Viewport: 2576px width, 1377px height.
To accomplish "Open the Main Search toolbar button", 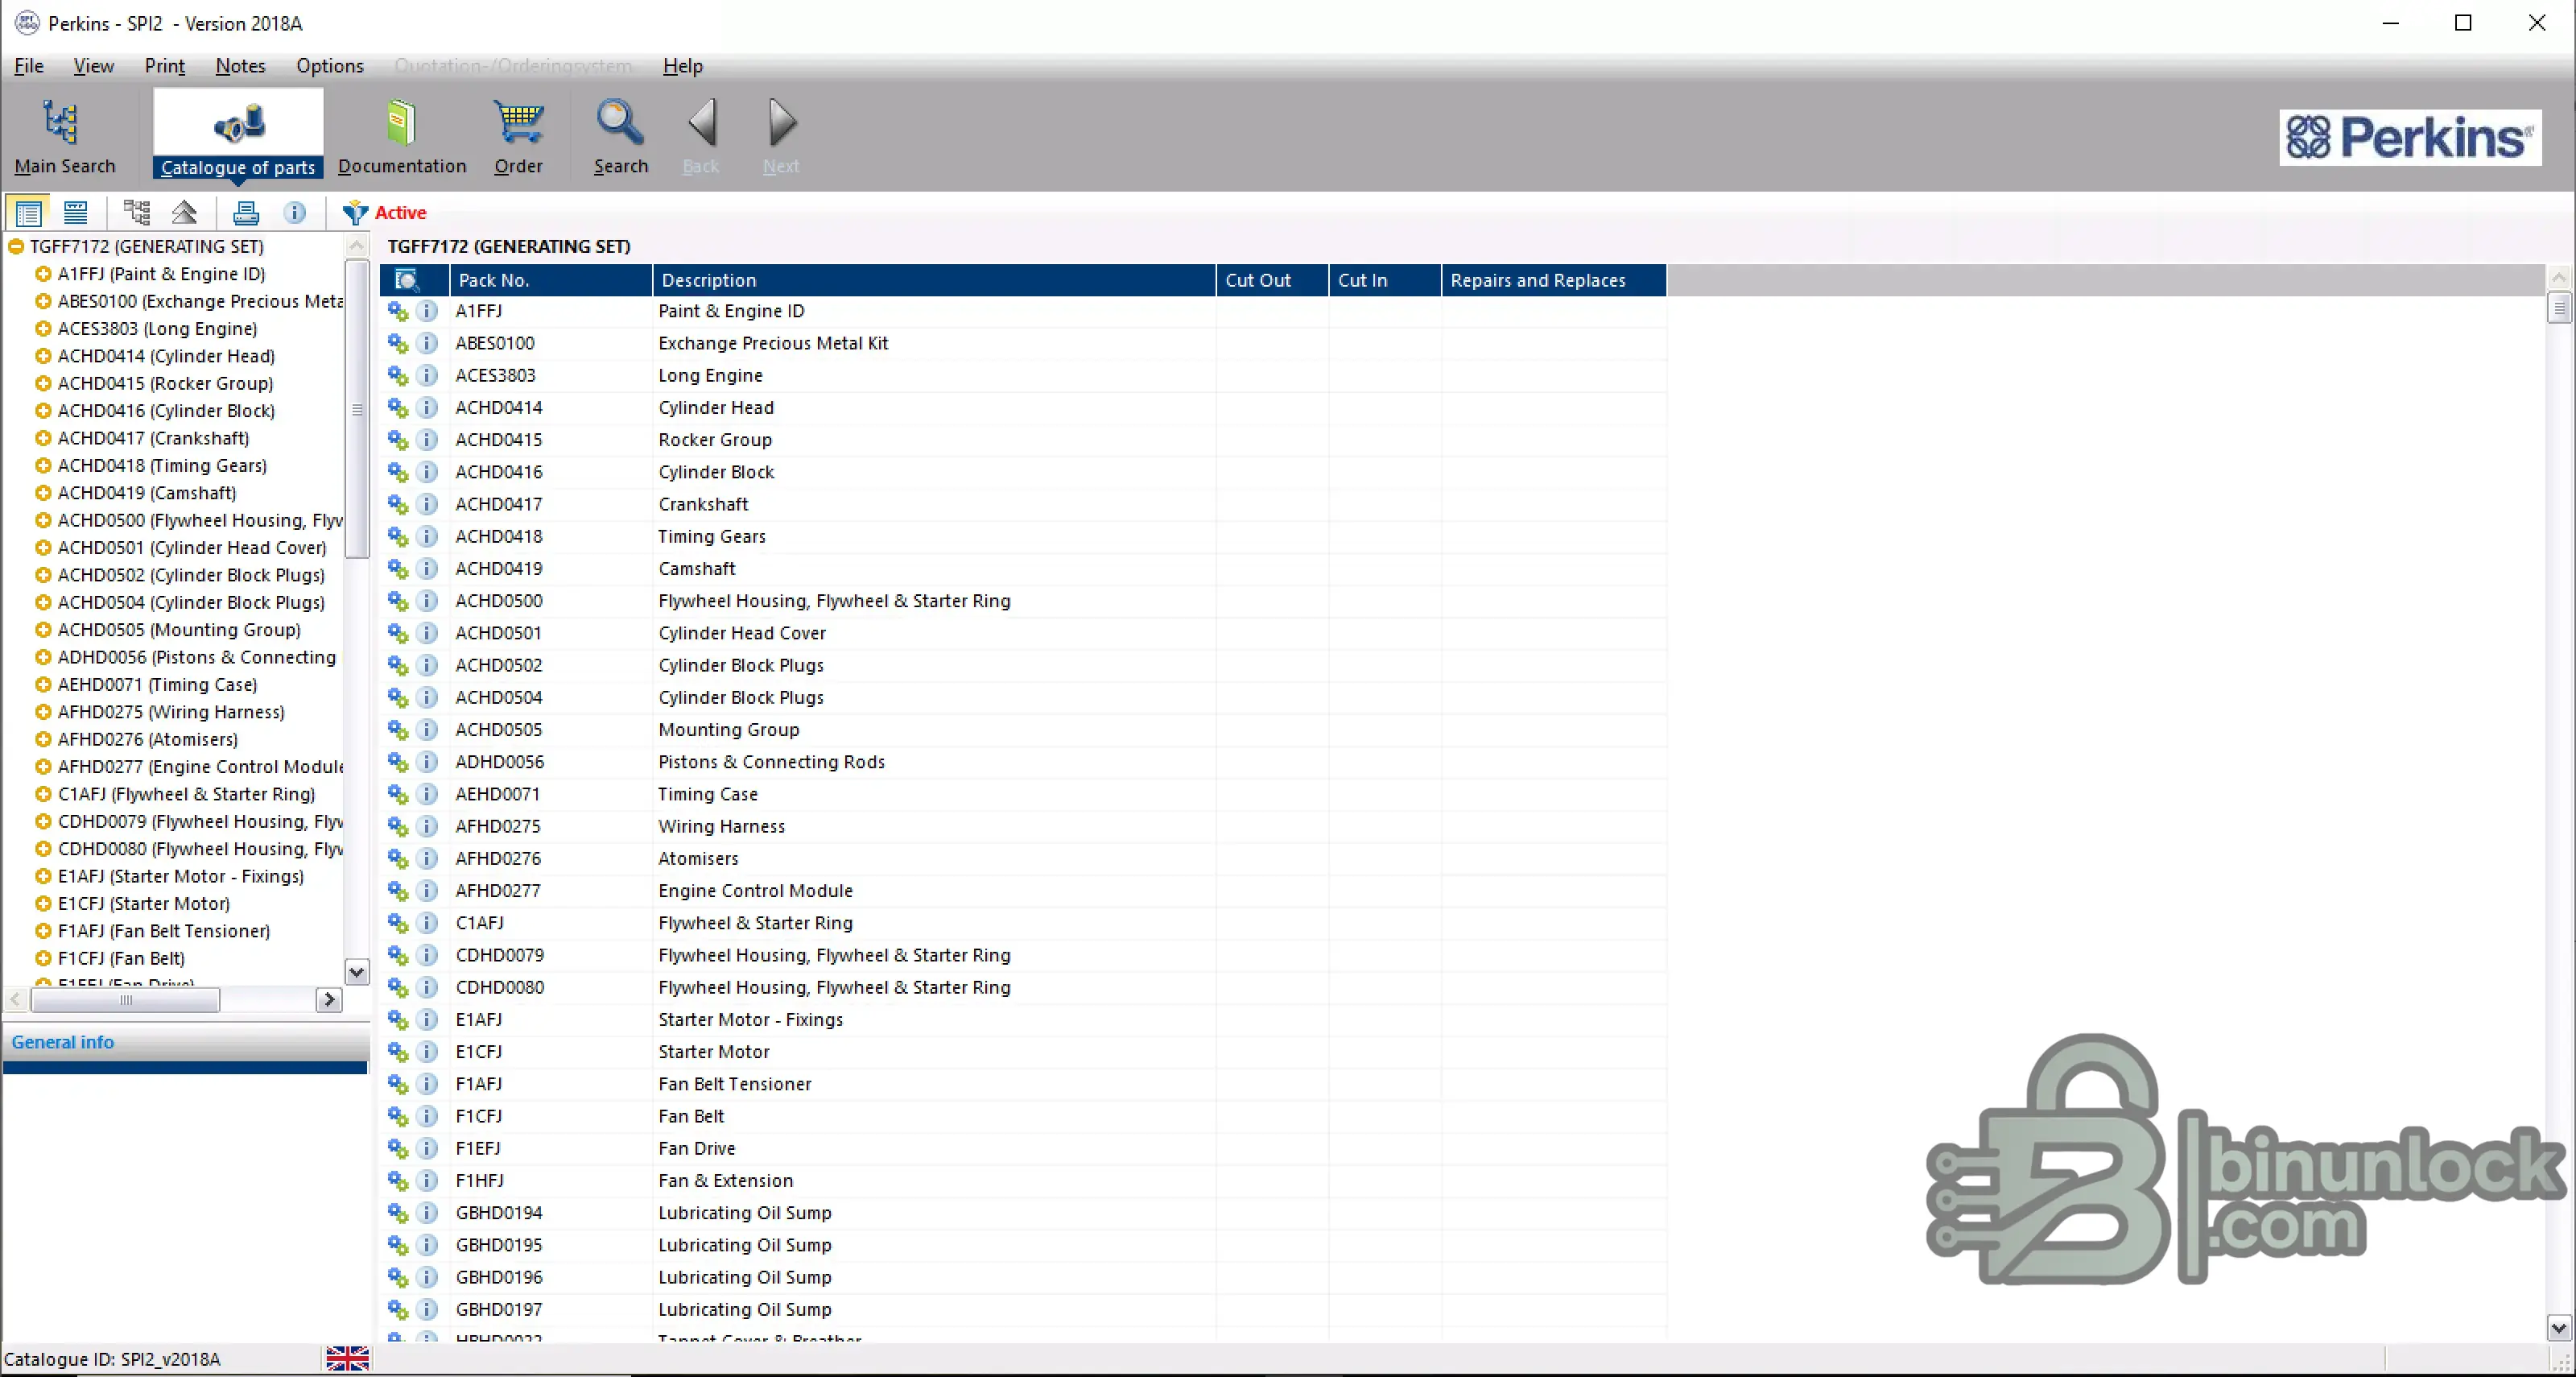I will click(65, 136).
